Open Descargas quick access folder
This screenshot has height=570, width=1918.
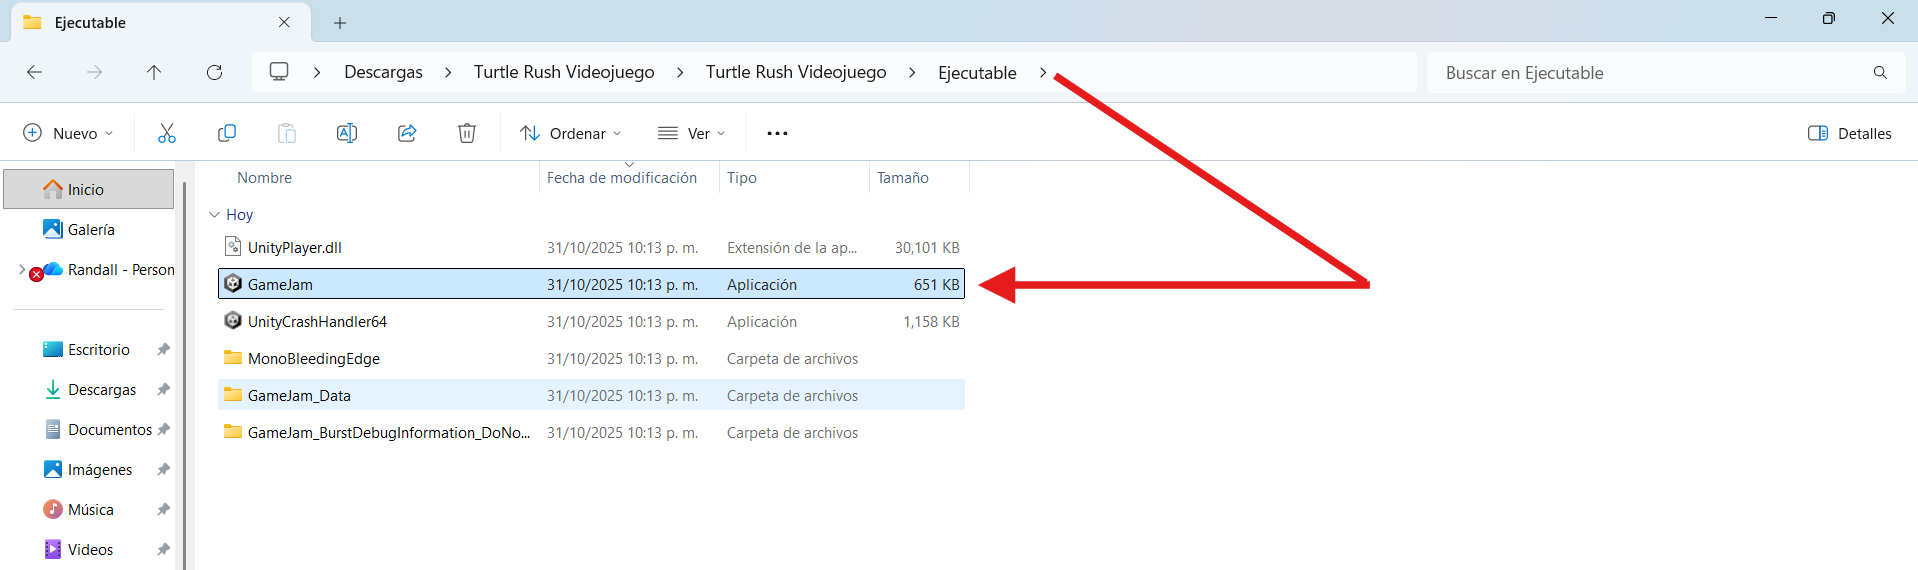[x=102, y=390]
